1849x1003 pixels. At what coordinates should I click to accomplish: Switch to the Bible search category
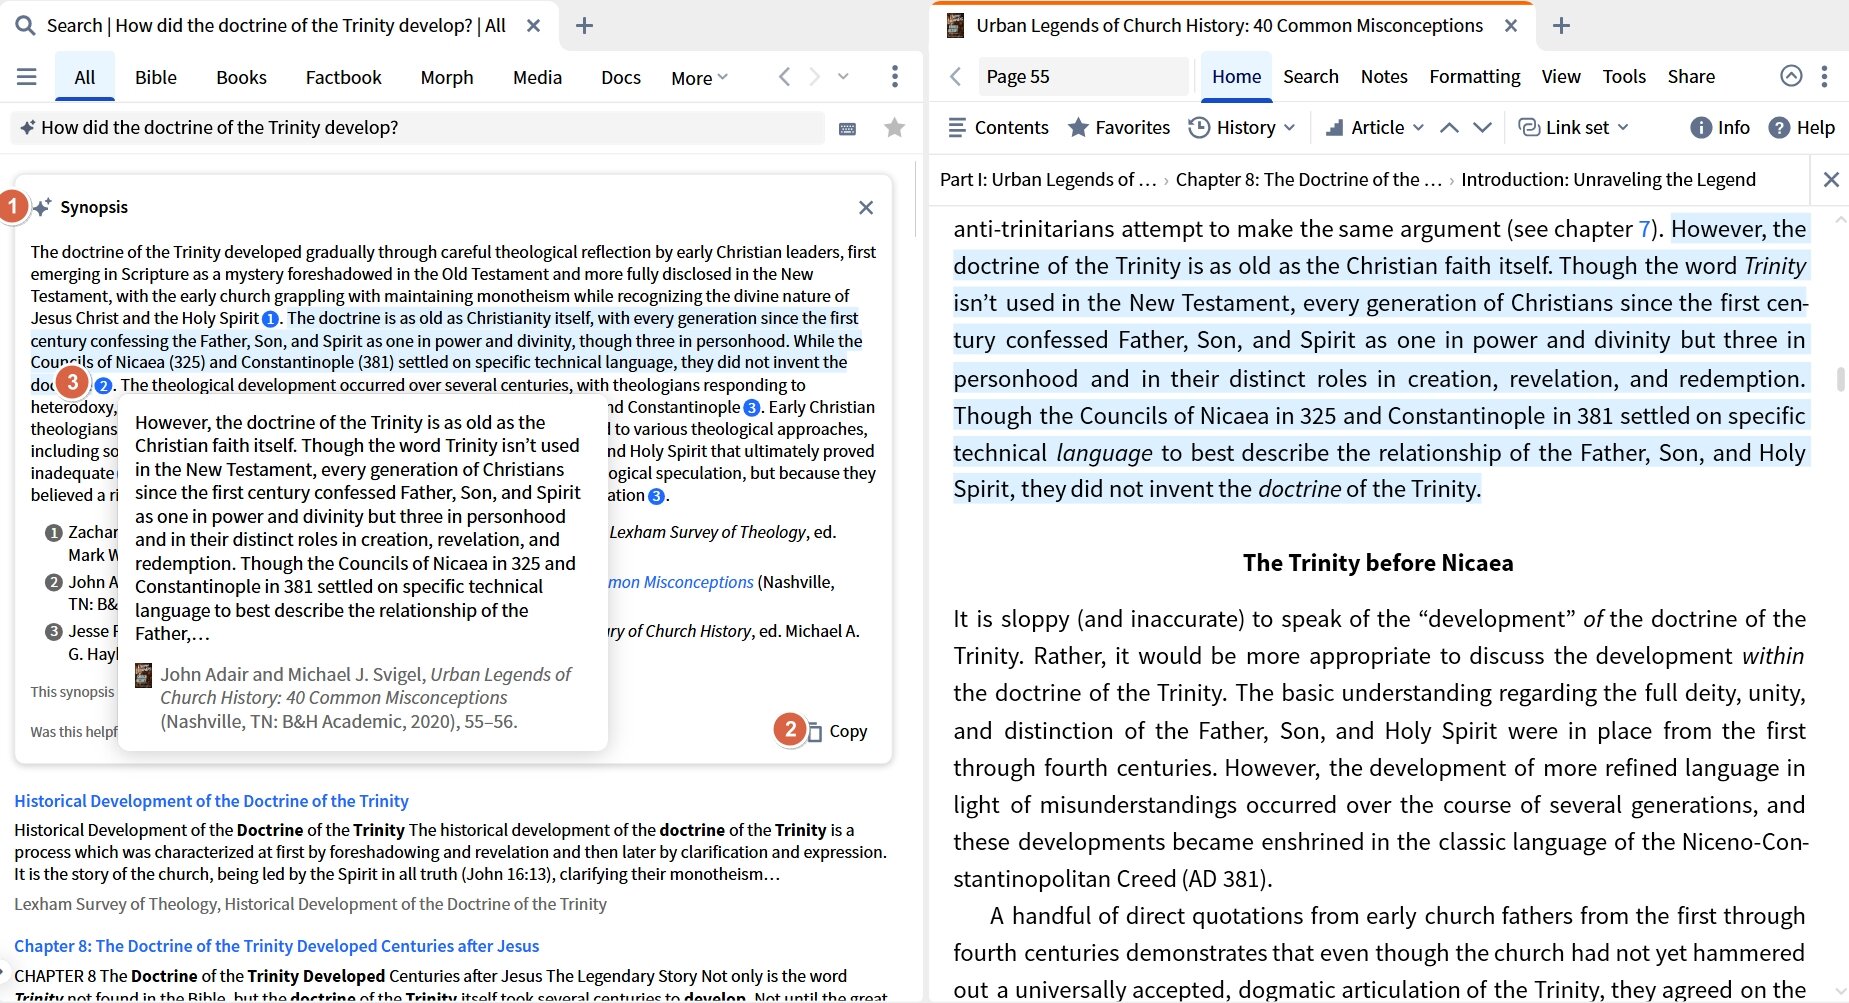[x=156, y=77]
